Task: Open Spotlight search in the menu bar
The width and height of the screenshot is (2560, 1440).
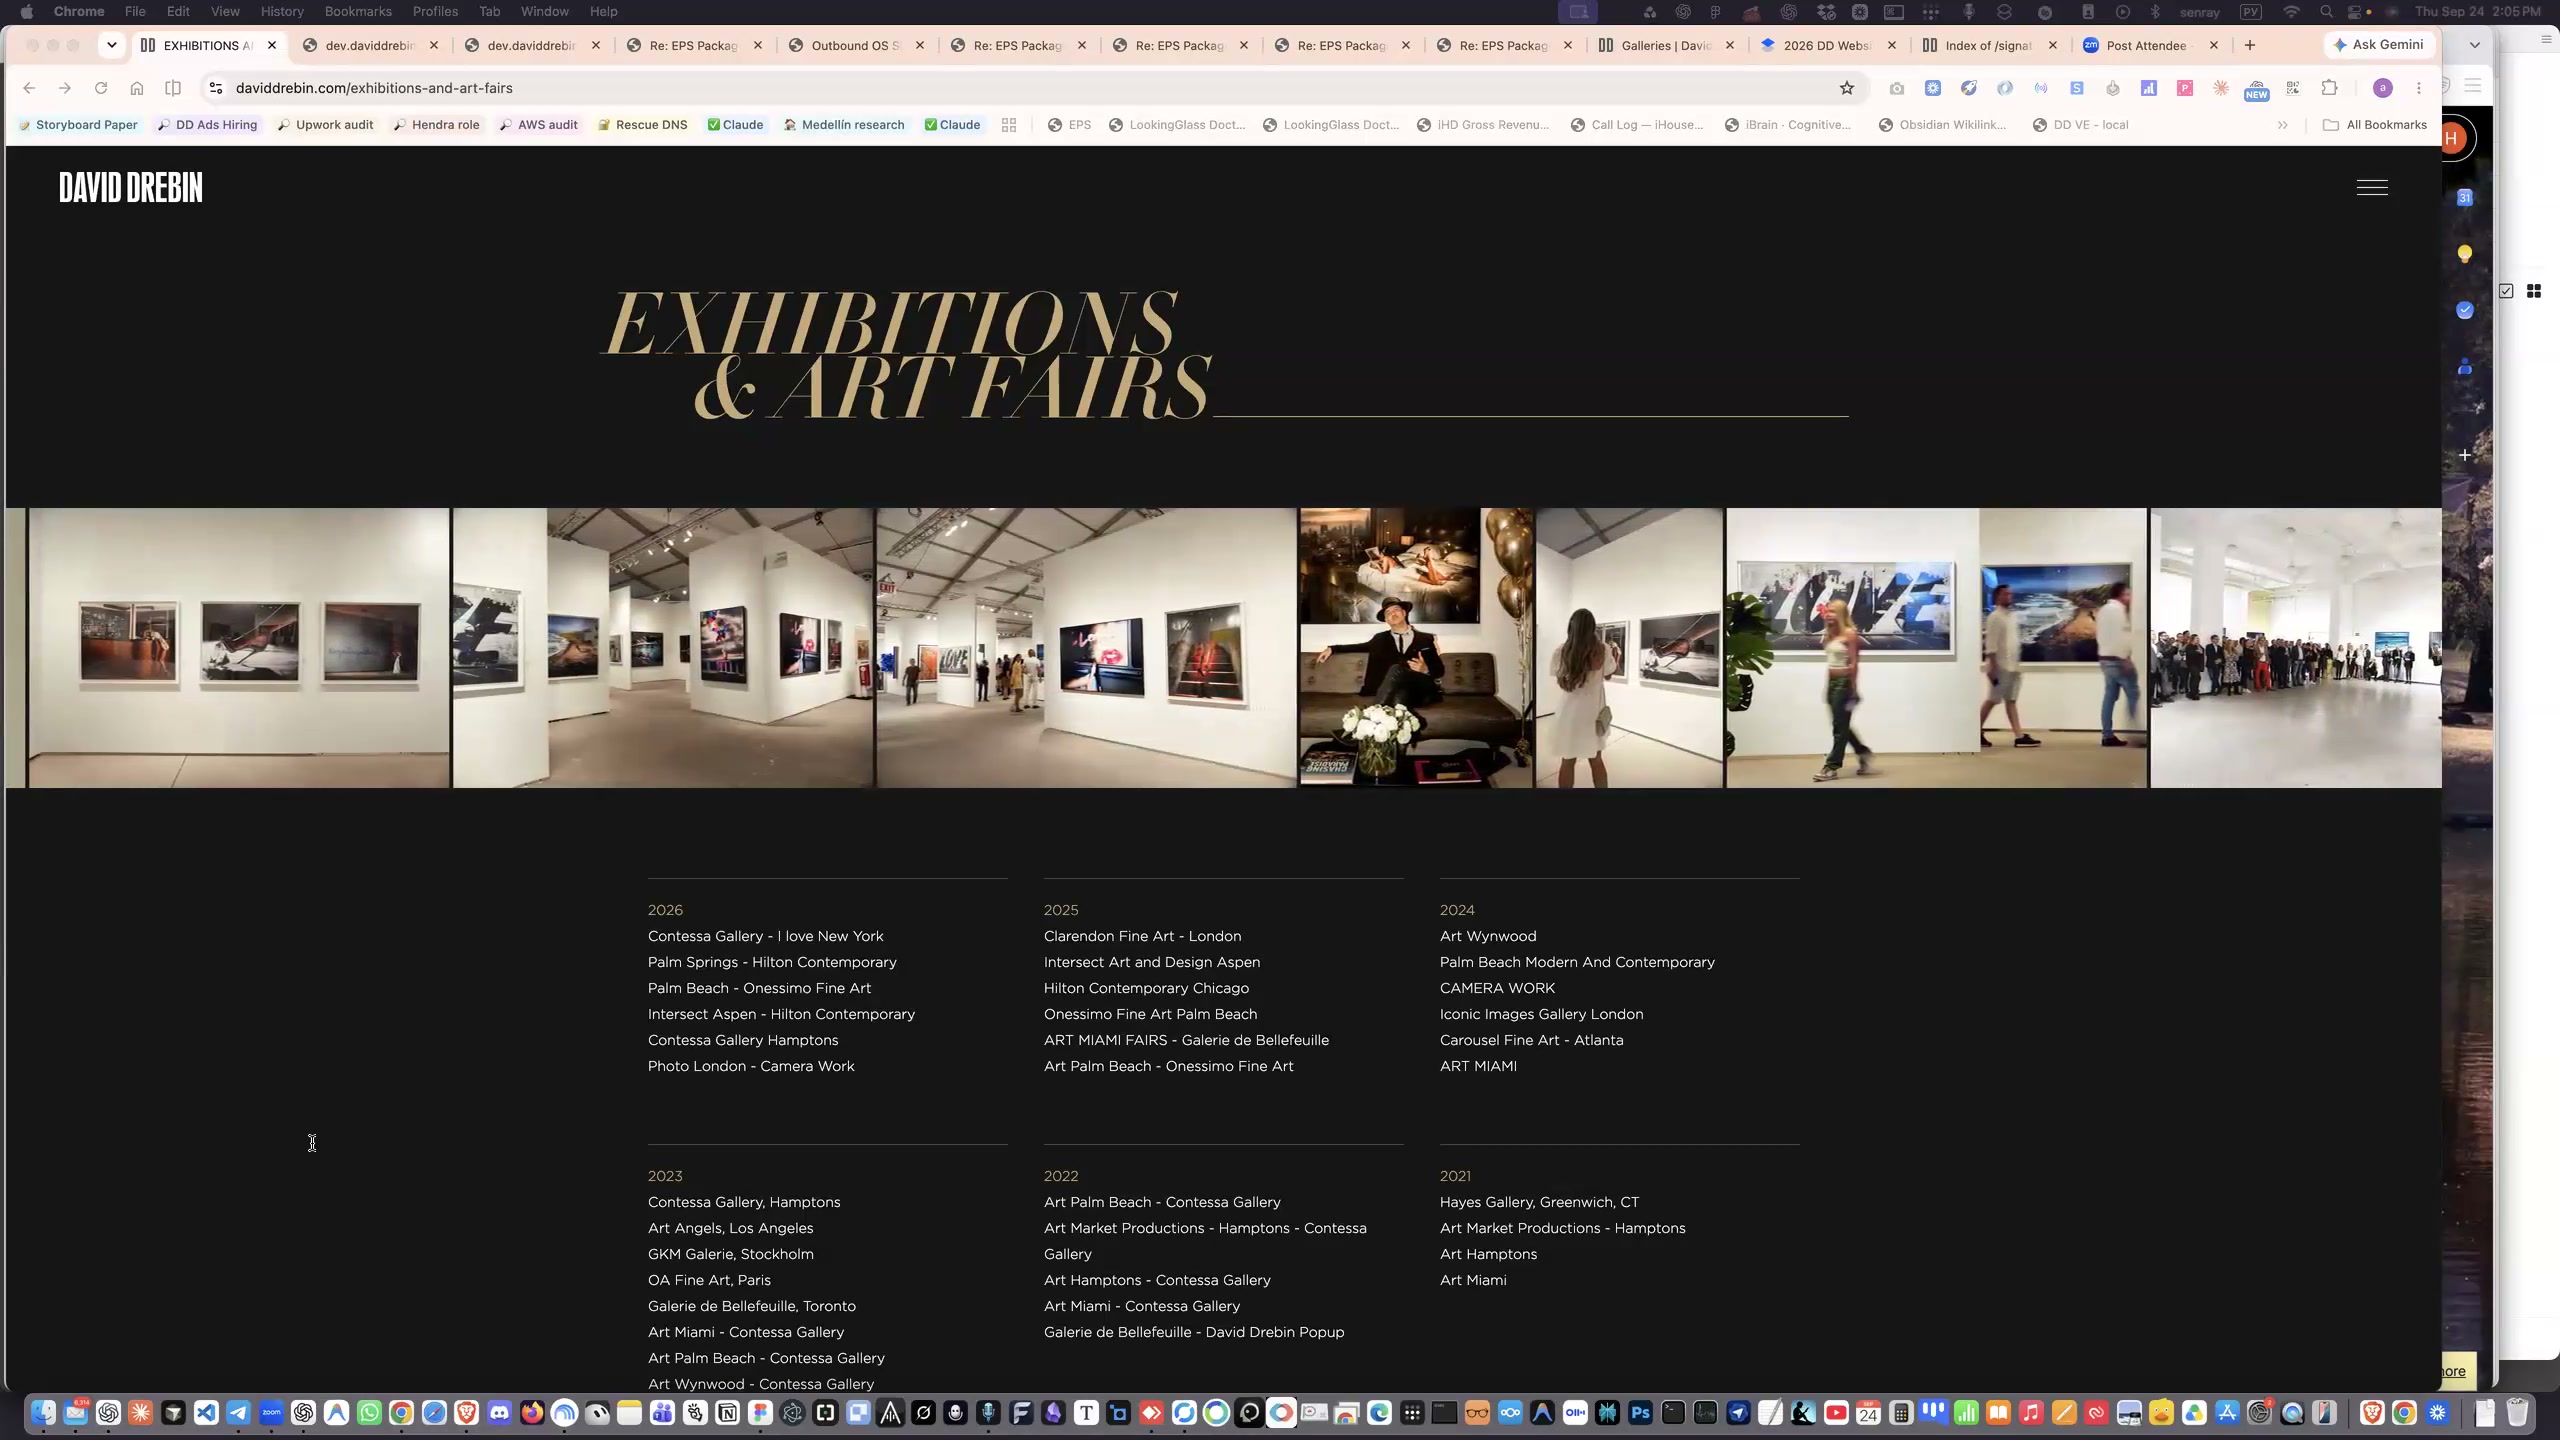Action: [x=2326, y=12]
